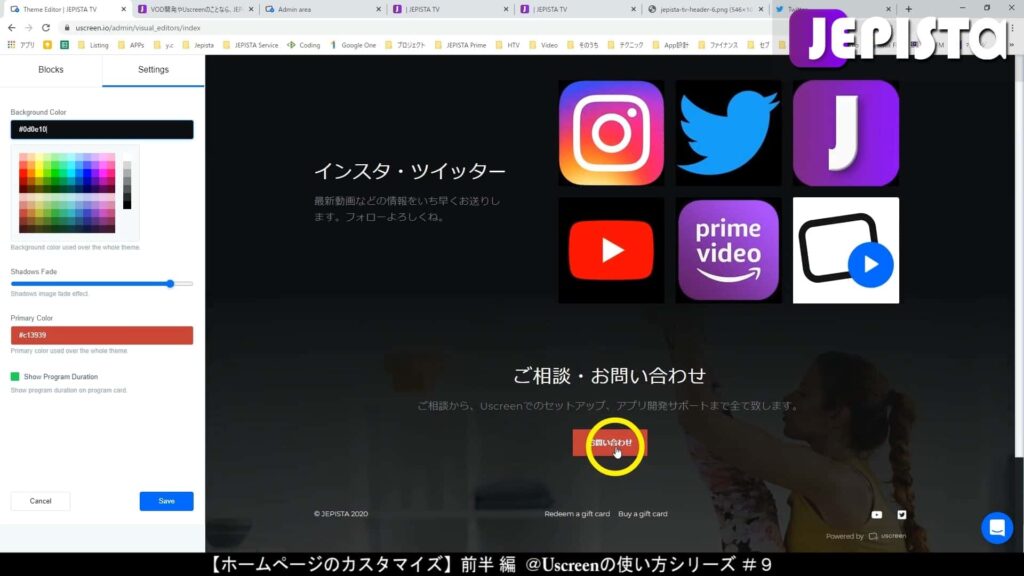The height and width of the screenshot is (576, 1024).
Task: Open the YouTube icon tile
Action: pyautogui.click(x=611, y=250)
